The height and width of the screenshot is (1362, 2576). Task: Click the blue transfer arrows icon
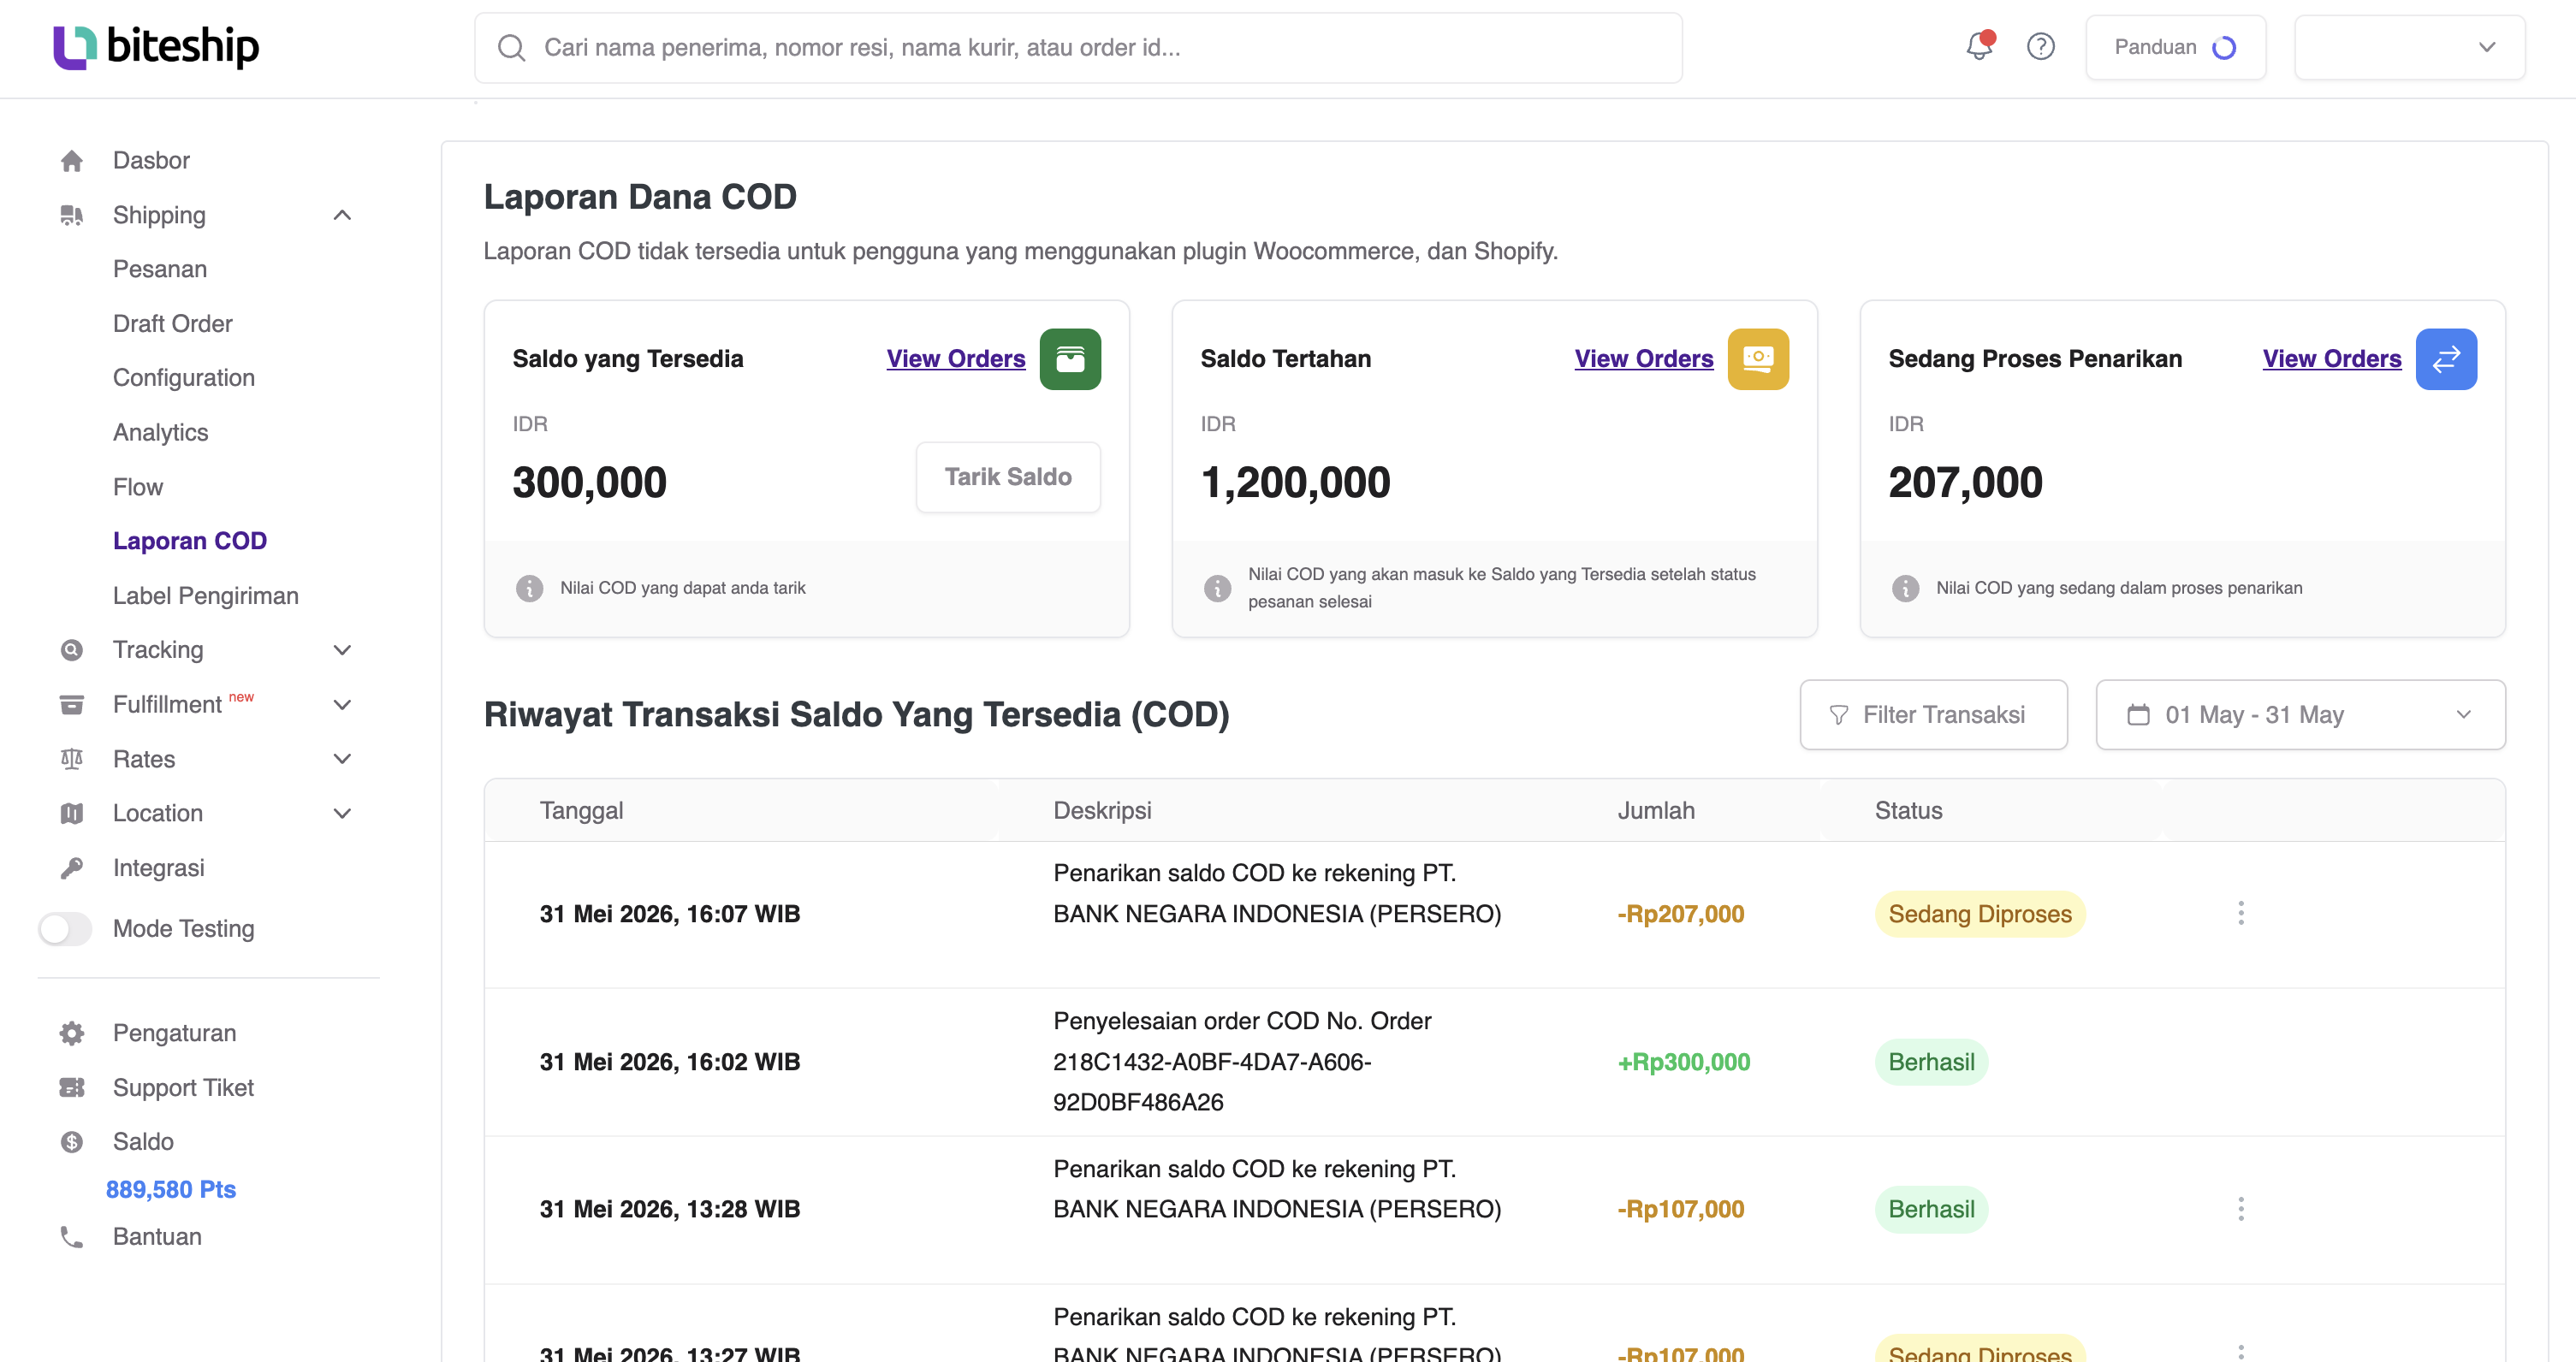click(x=2446, y=359)
